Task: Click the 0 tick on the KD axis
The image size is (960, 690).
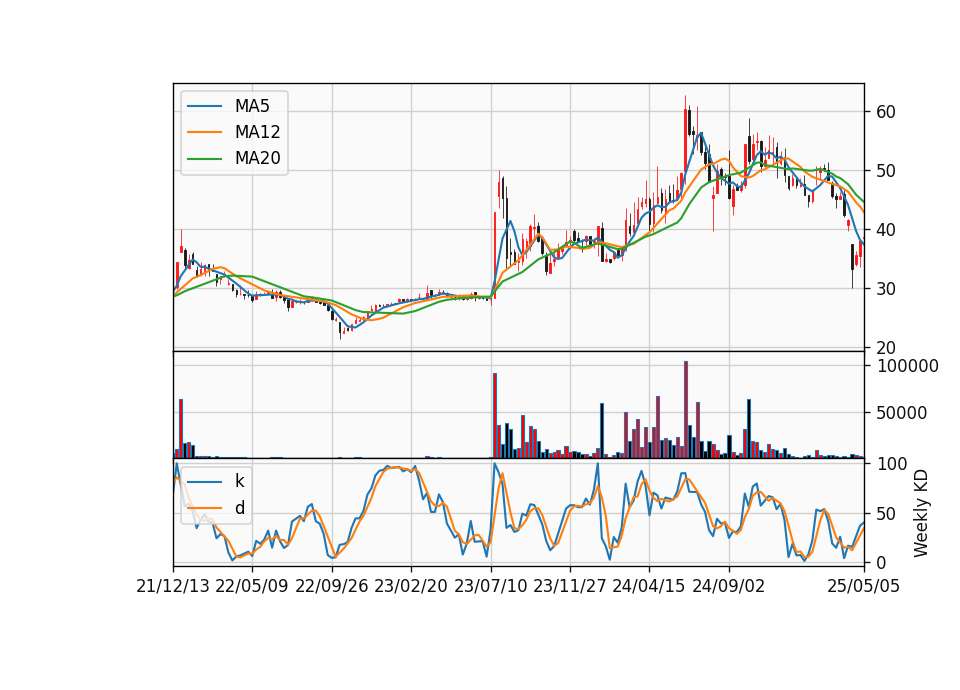Action: [x=881, y=563]
